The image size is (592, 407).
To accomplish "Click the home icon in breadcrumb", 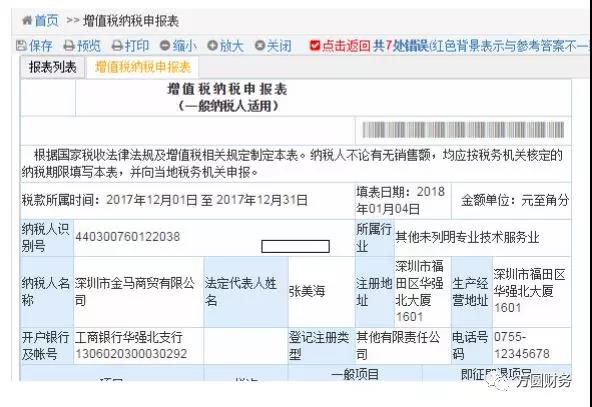I will (x=27, y=20).
